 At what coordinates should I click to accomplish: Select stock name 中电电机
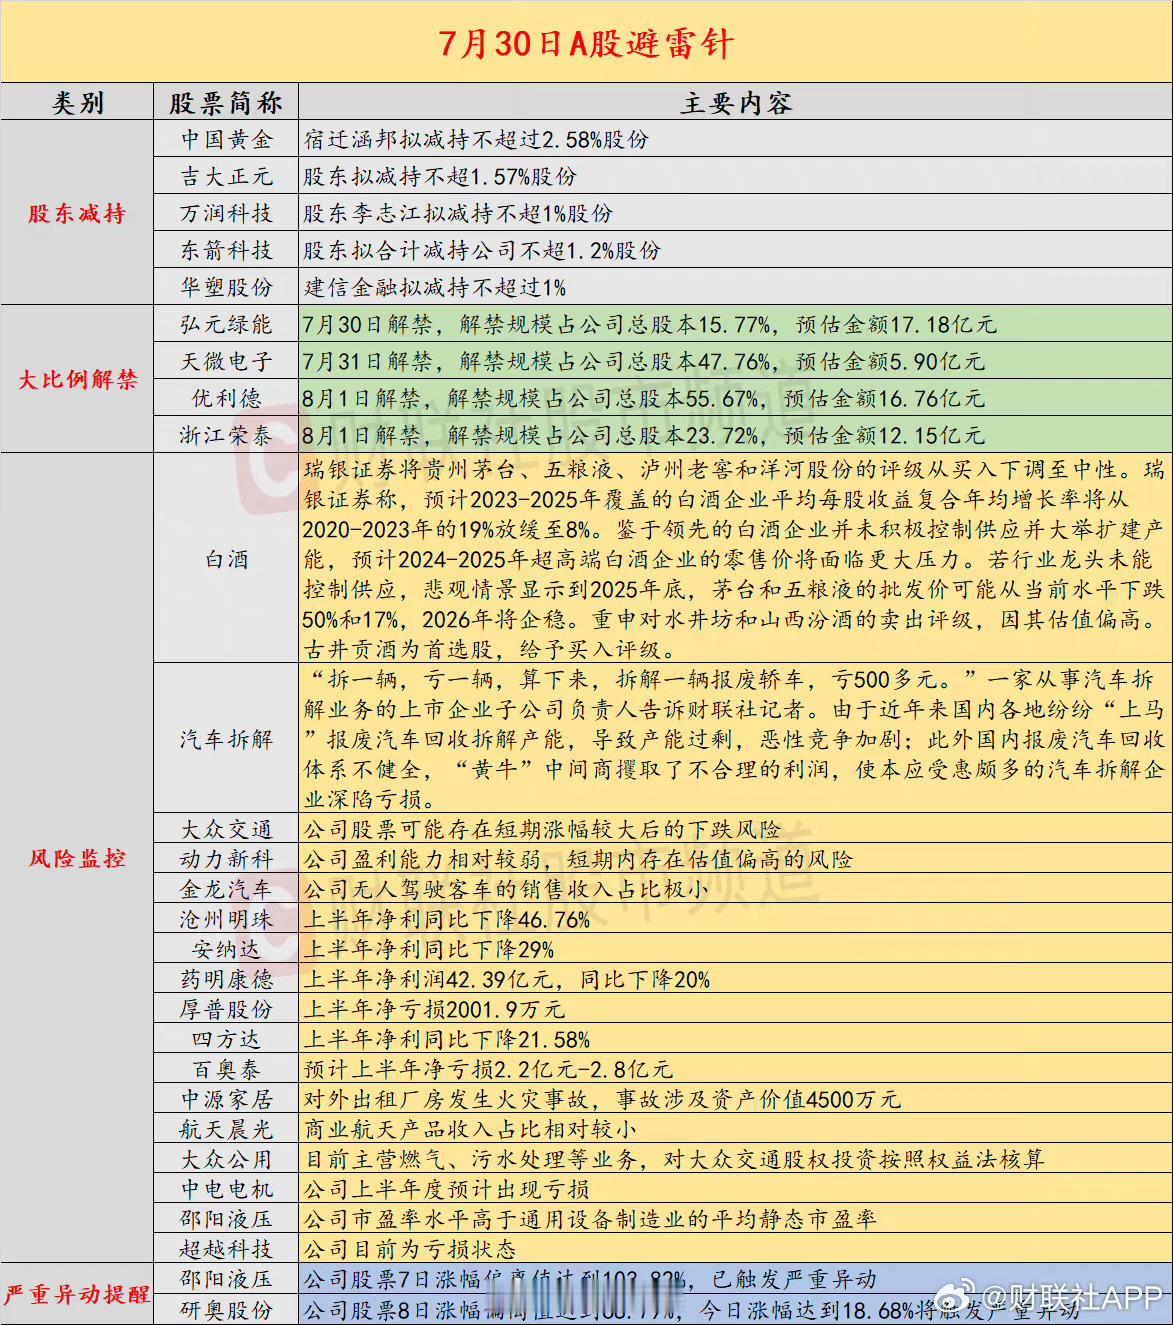[226, 1189]
